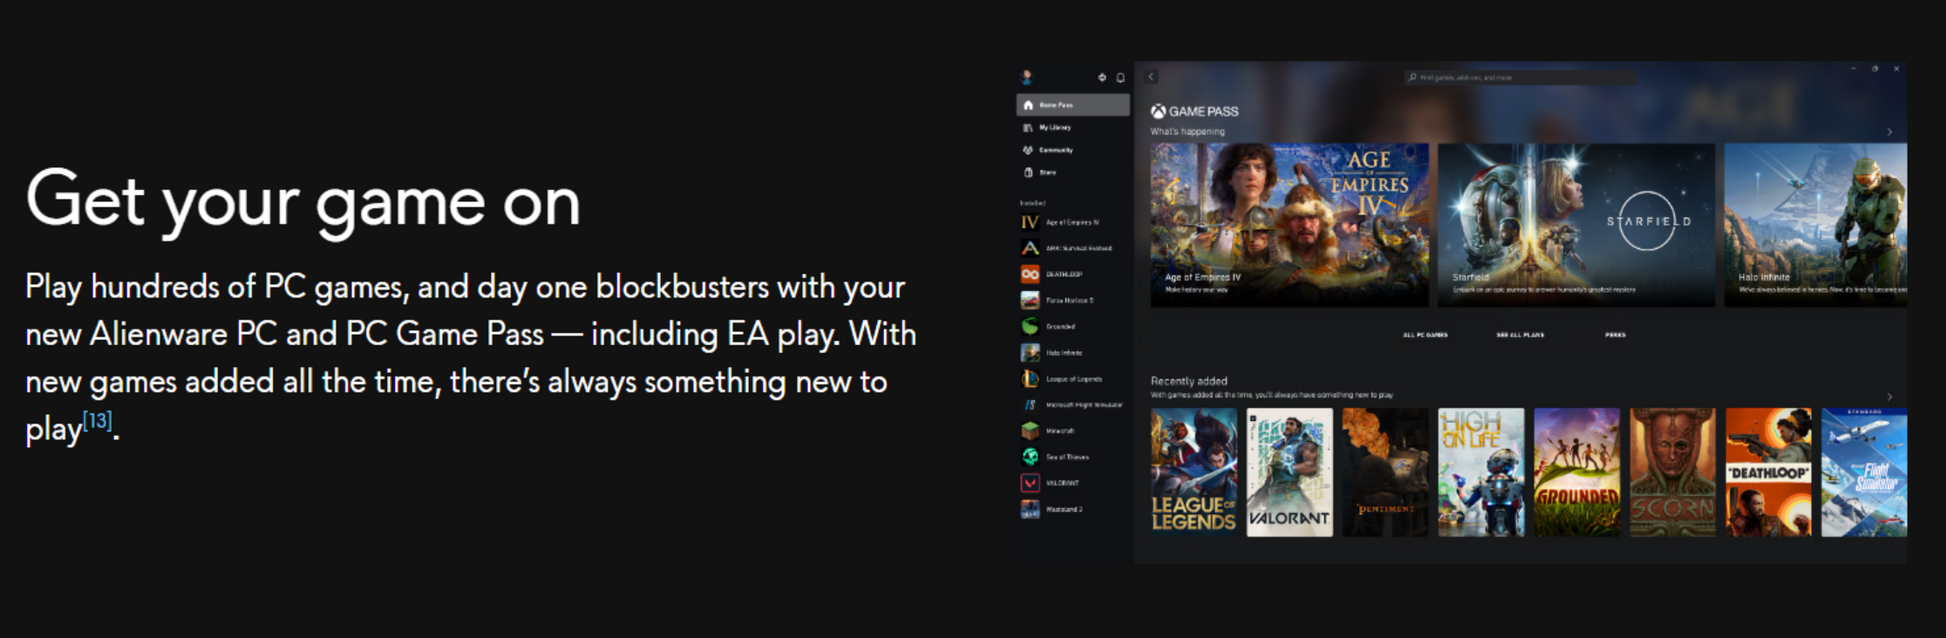Click the Sea of Thieves skull icon

point(1029,457)
